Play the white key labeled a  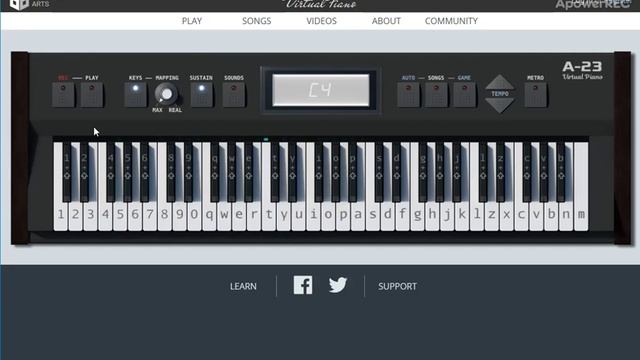pyautogui.click(x=358, y=214)
